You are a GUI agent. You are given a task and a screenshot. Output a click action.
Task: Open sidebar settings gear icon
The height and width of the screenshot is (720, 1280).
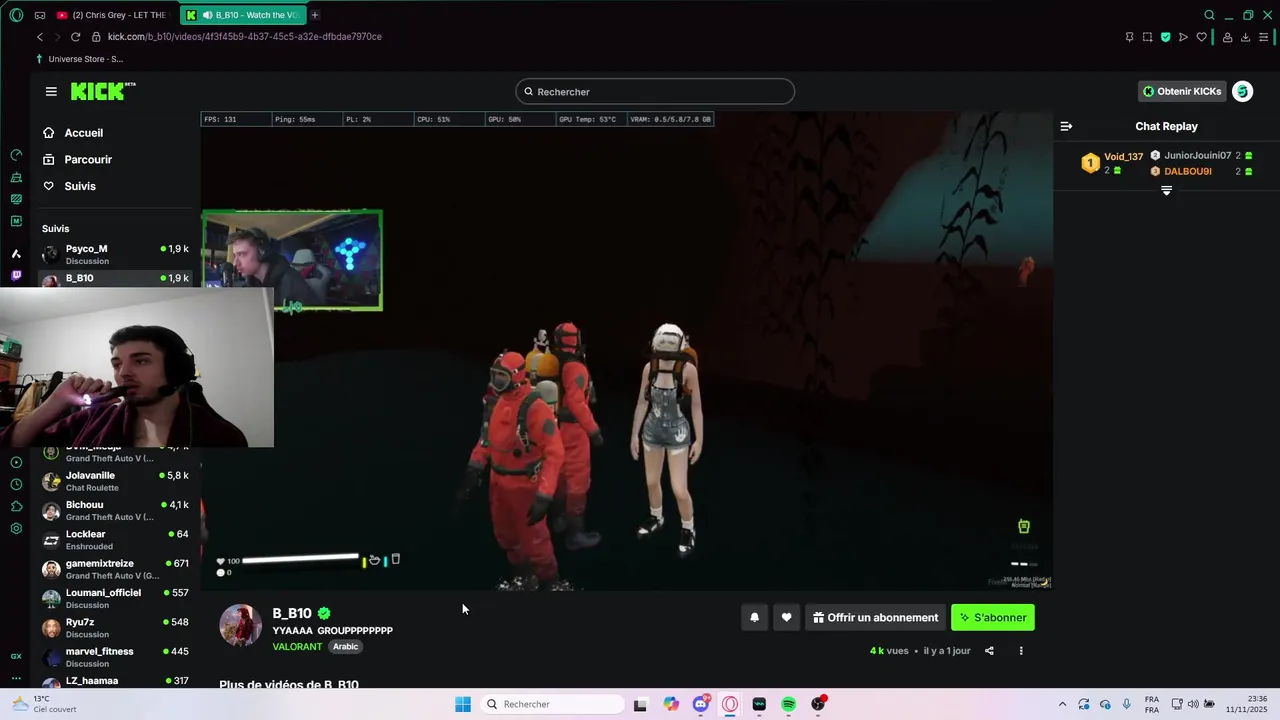16,528
